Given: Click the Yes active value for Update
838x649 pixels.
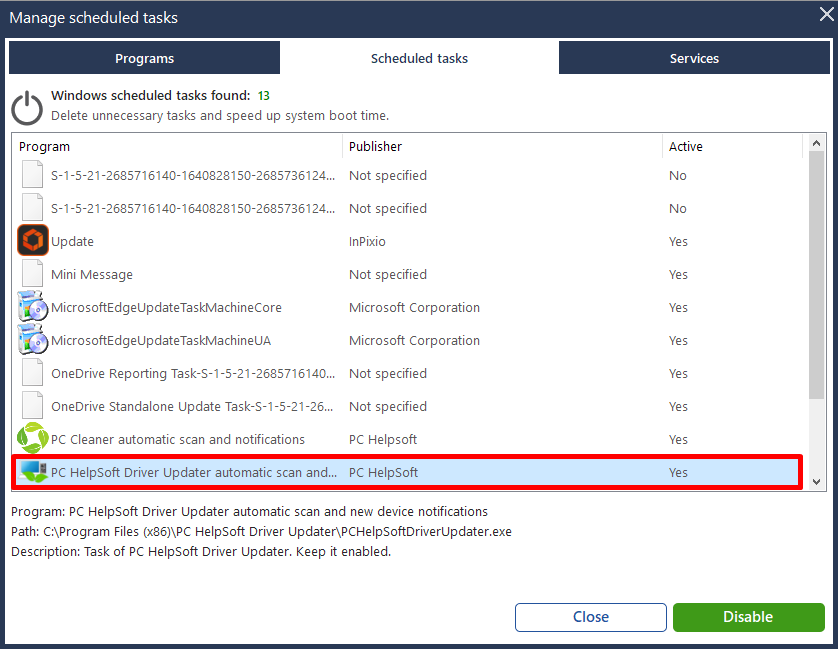Looking at the screenshot, I should click(678, 242).
